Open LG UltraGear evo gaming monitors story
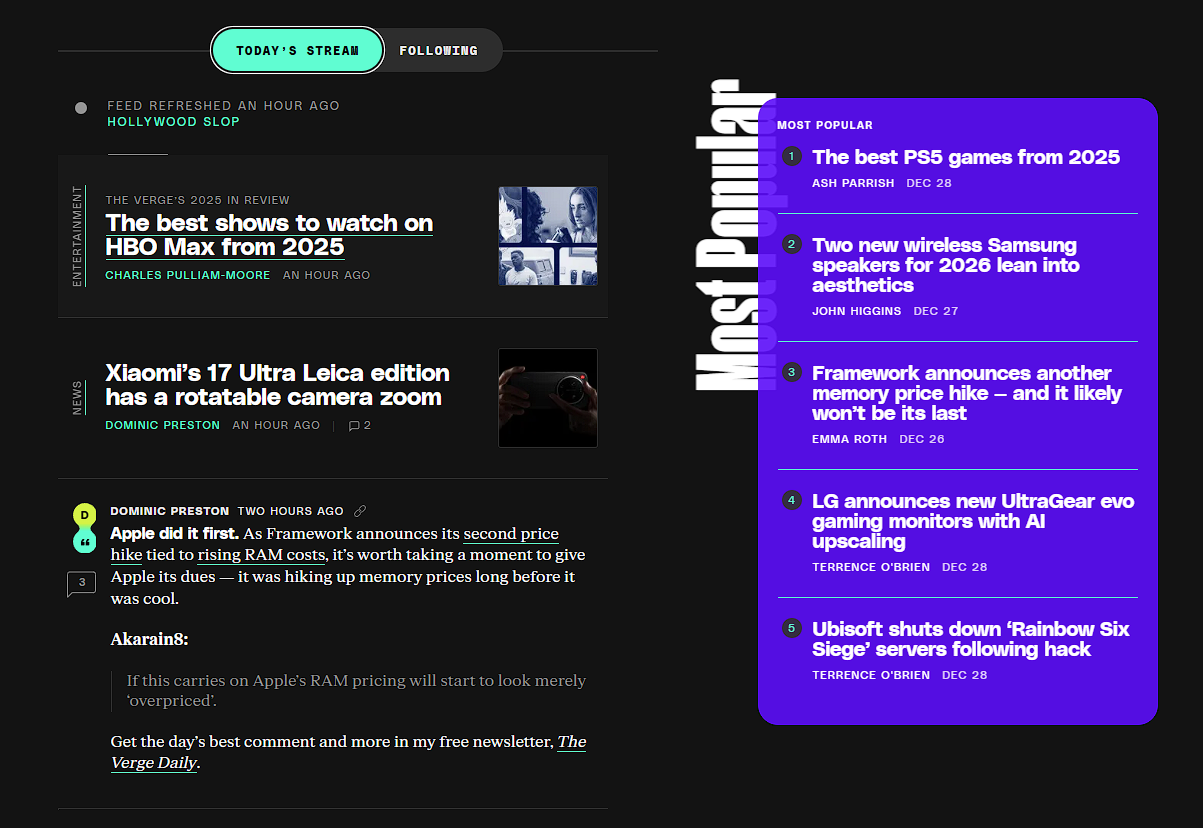The width and height of the screenshot is (1203, 828). pos(972,521)
